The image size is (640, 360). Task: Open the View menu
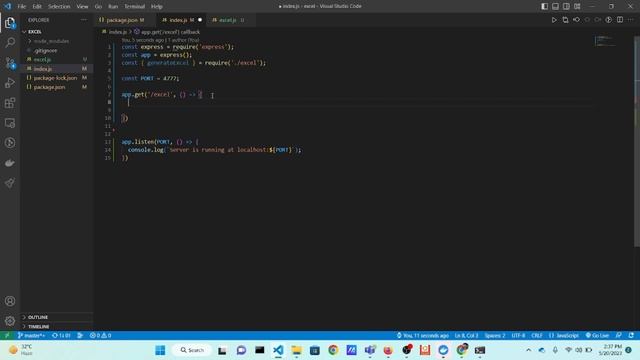pyautogui.click(x=82, y=7)
